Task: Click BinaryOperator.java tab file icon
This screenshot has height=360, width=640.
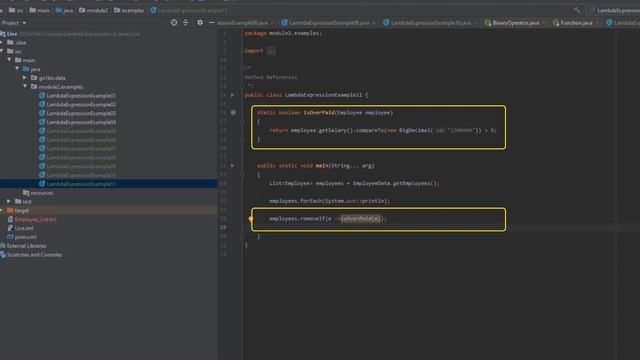Action: click(487, 23)
